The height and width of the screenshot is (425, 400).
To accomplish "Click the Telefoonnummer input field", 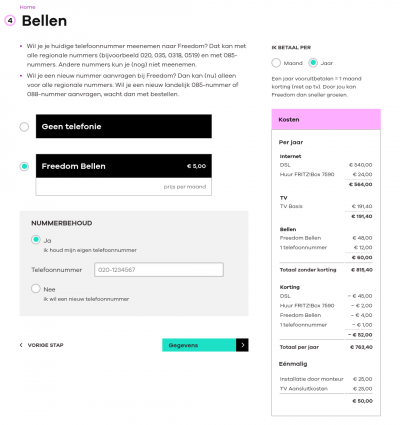I will [x=159, y=270].
